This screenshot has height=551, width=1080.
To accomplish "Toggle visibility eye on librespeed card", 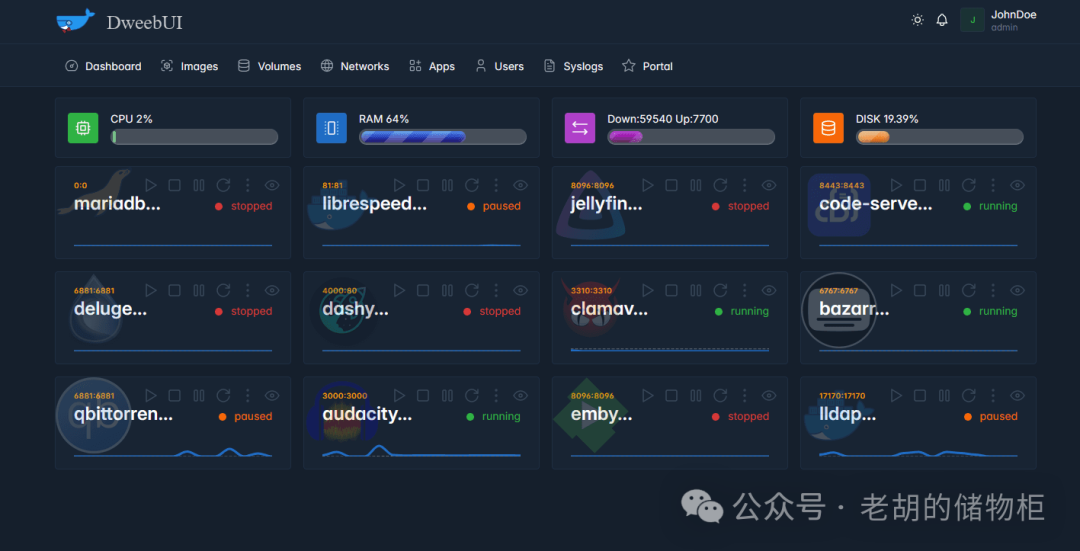I will (521, 185).
